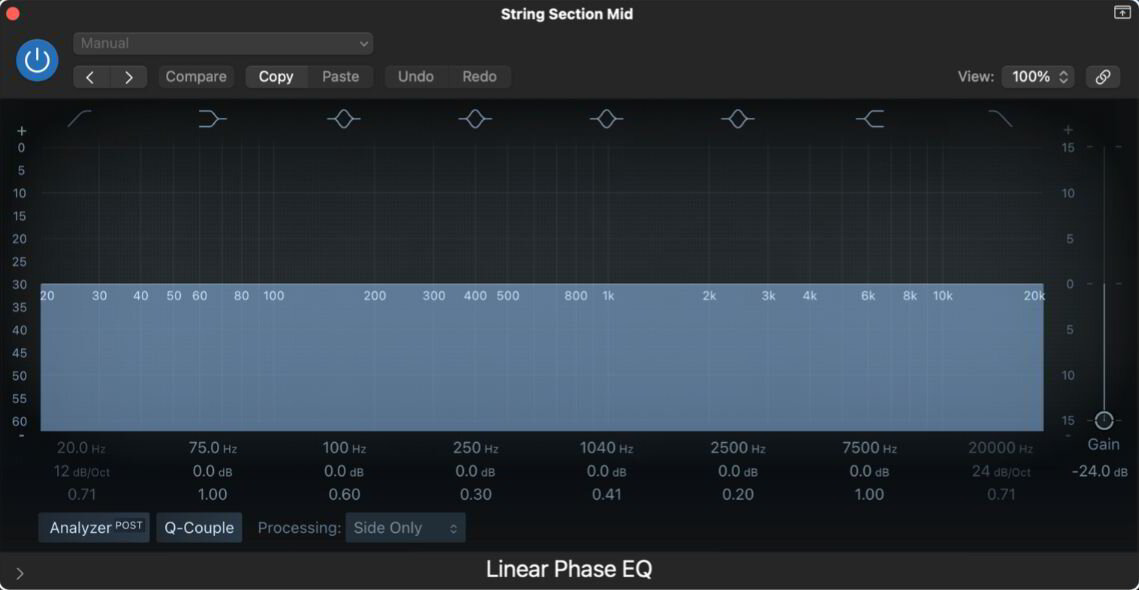
Task: Go to previous preset arrow
Action: [x=92, y=77]
